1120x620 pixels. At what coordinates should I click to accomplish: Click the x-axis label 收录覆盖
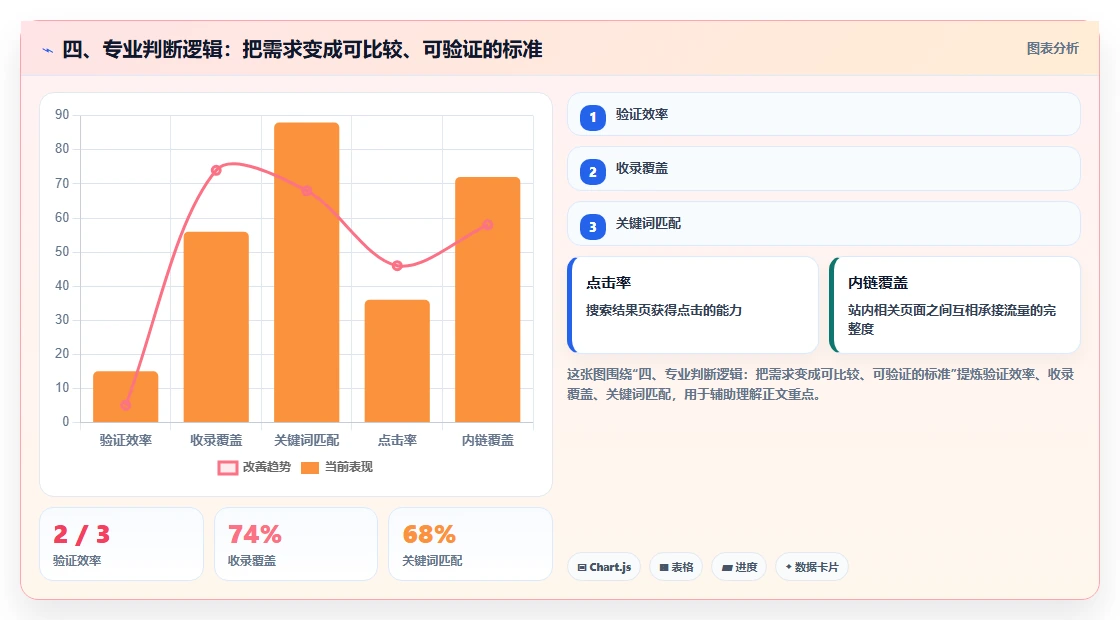click(216, 440)
